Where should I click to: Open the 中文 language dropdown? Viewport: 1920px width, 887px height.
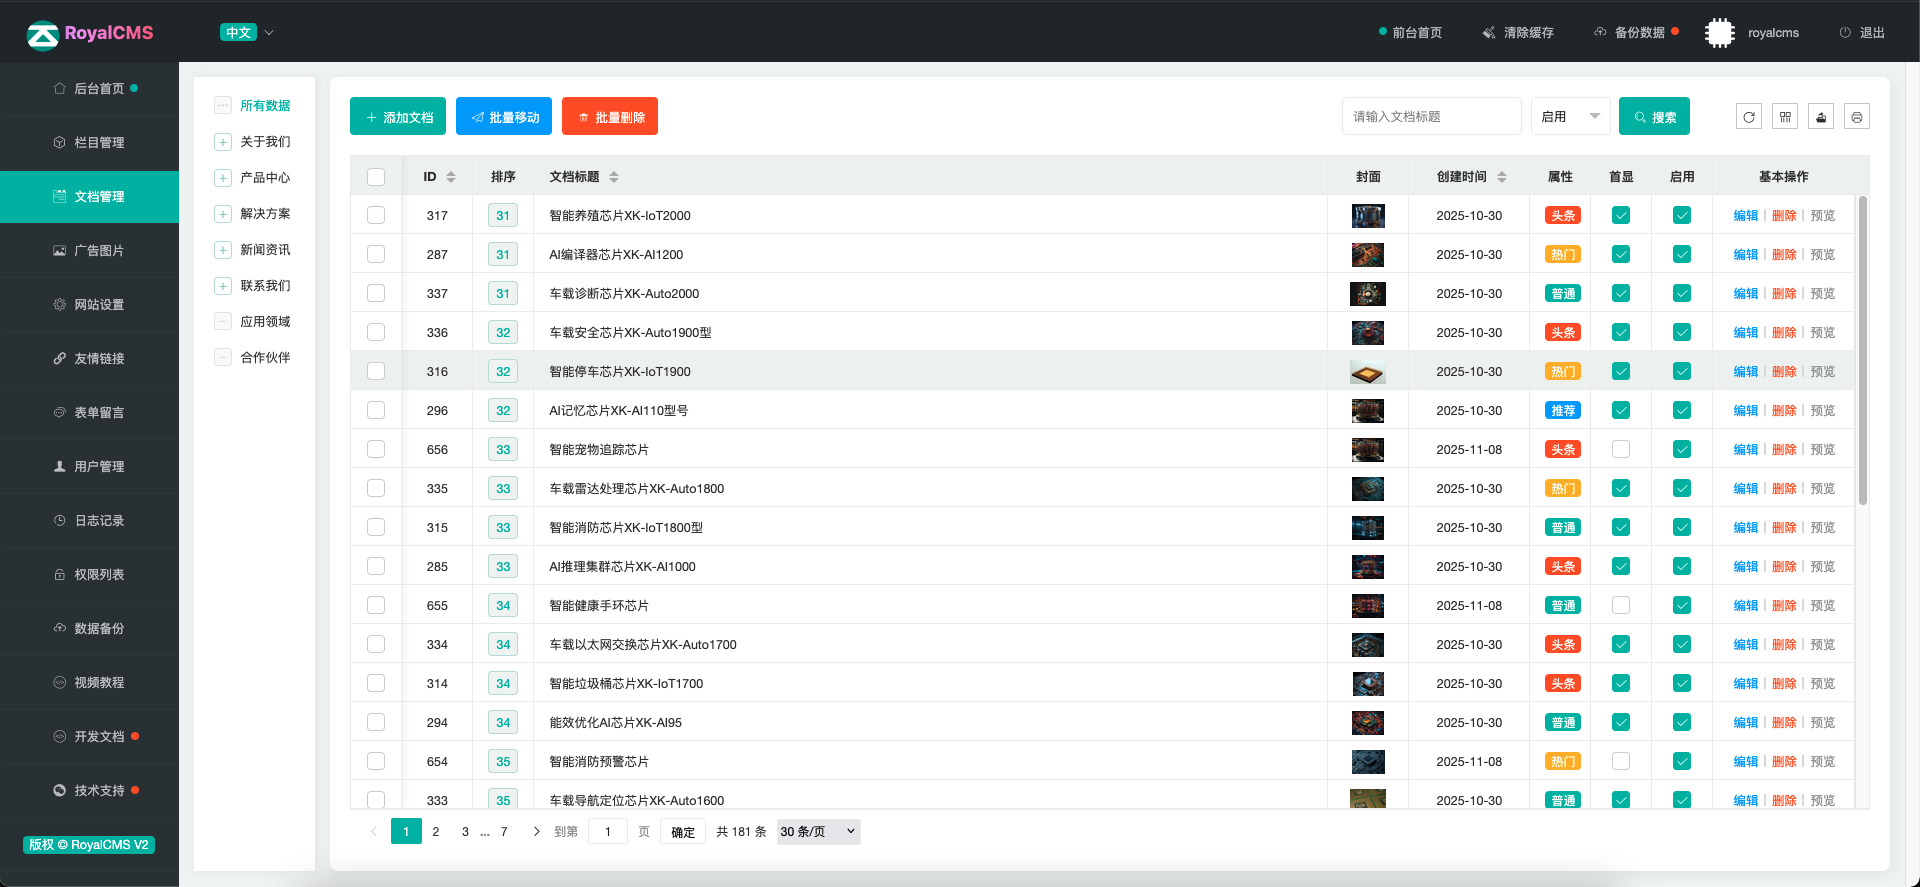(247, 32)
